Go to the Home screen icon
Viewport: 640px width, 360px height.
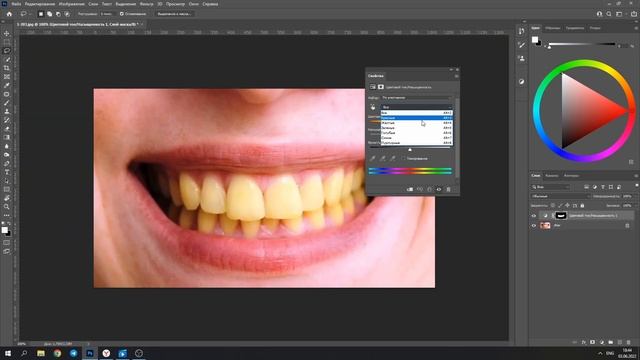[9, 14]
